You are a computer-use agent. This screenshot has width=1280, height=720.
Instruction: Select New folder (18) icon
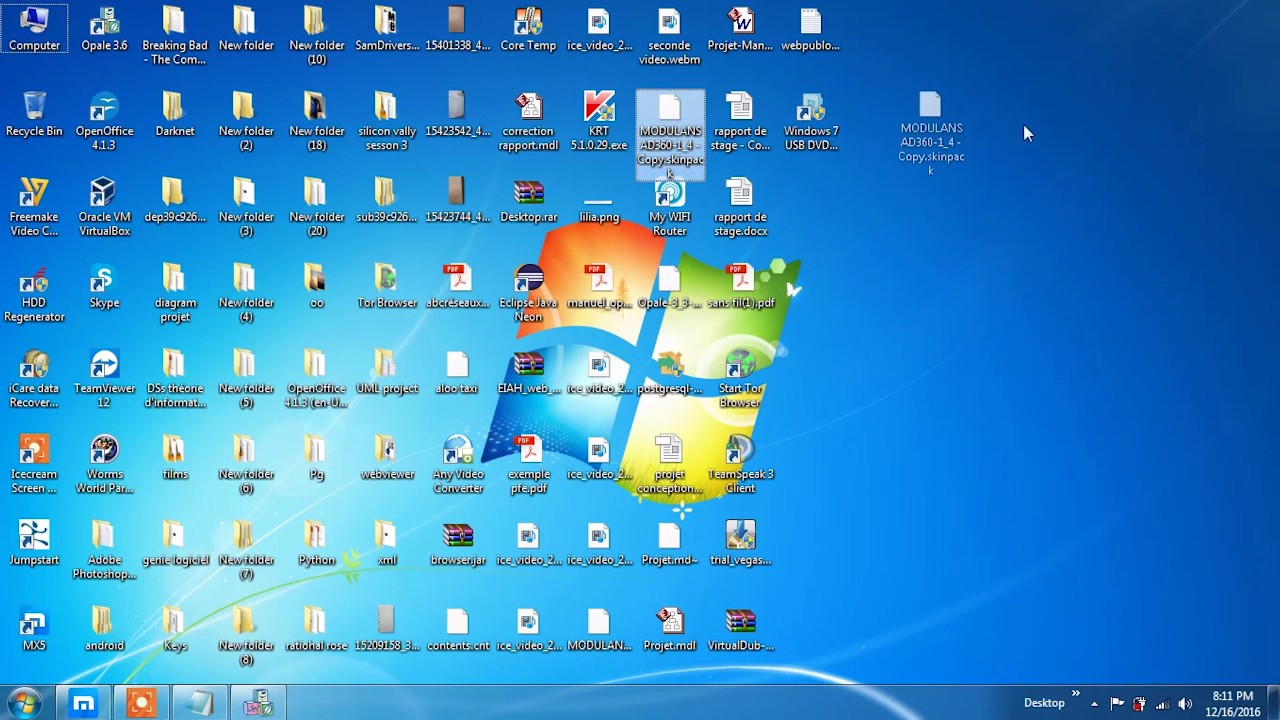point(316,122)
